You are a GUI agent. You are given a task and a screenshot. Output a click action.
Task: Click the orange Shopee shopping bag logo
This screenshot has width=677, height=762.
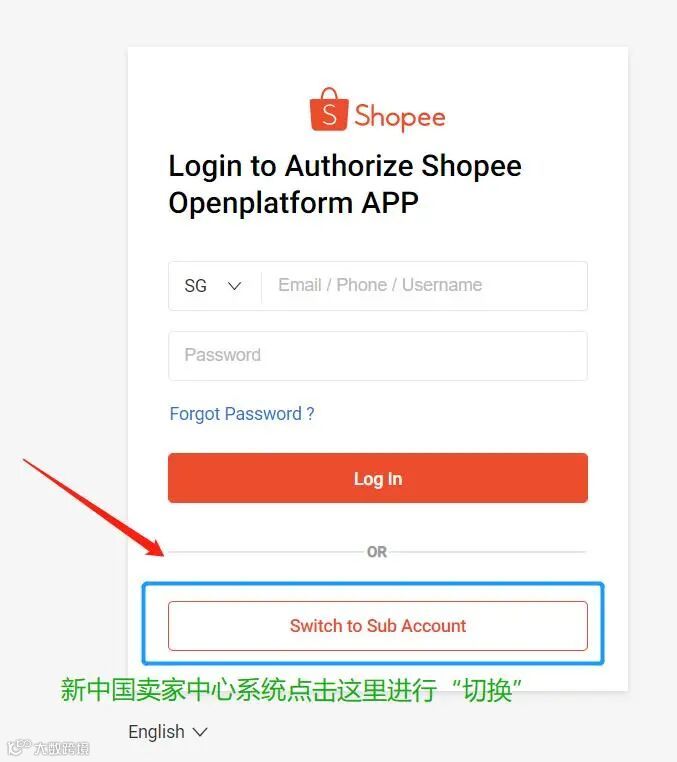tap(329, 109)
